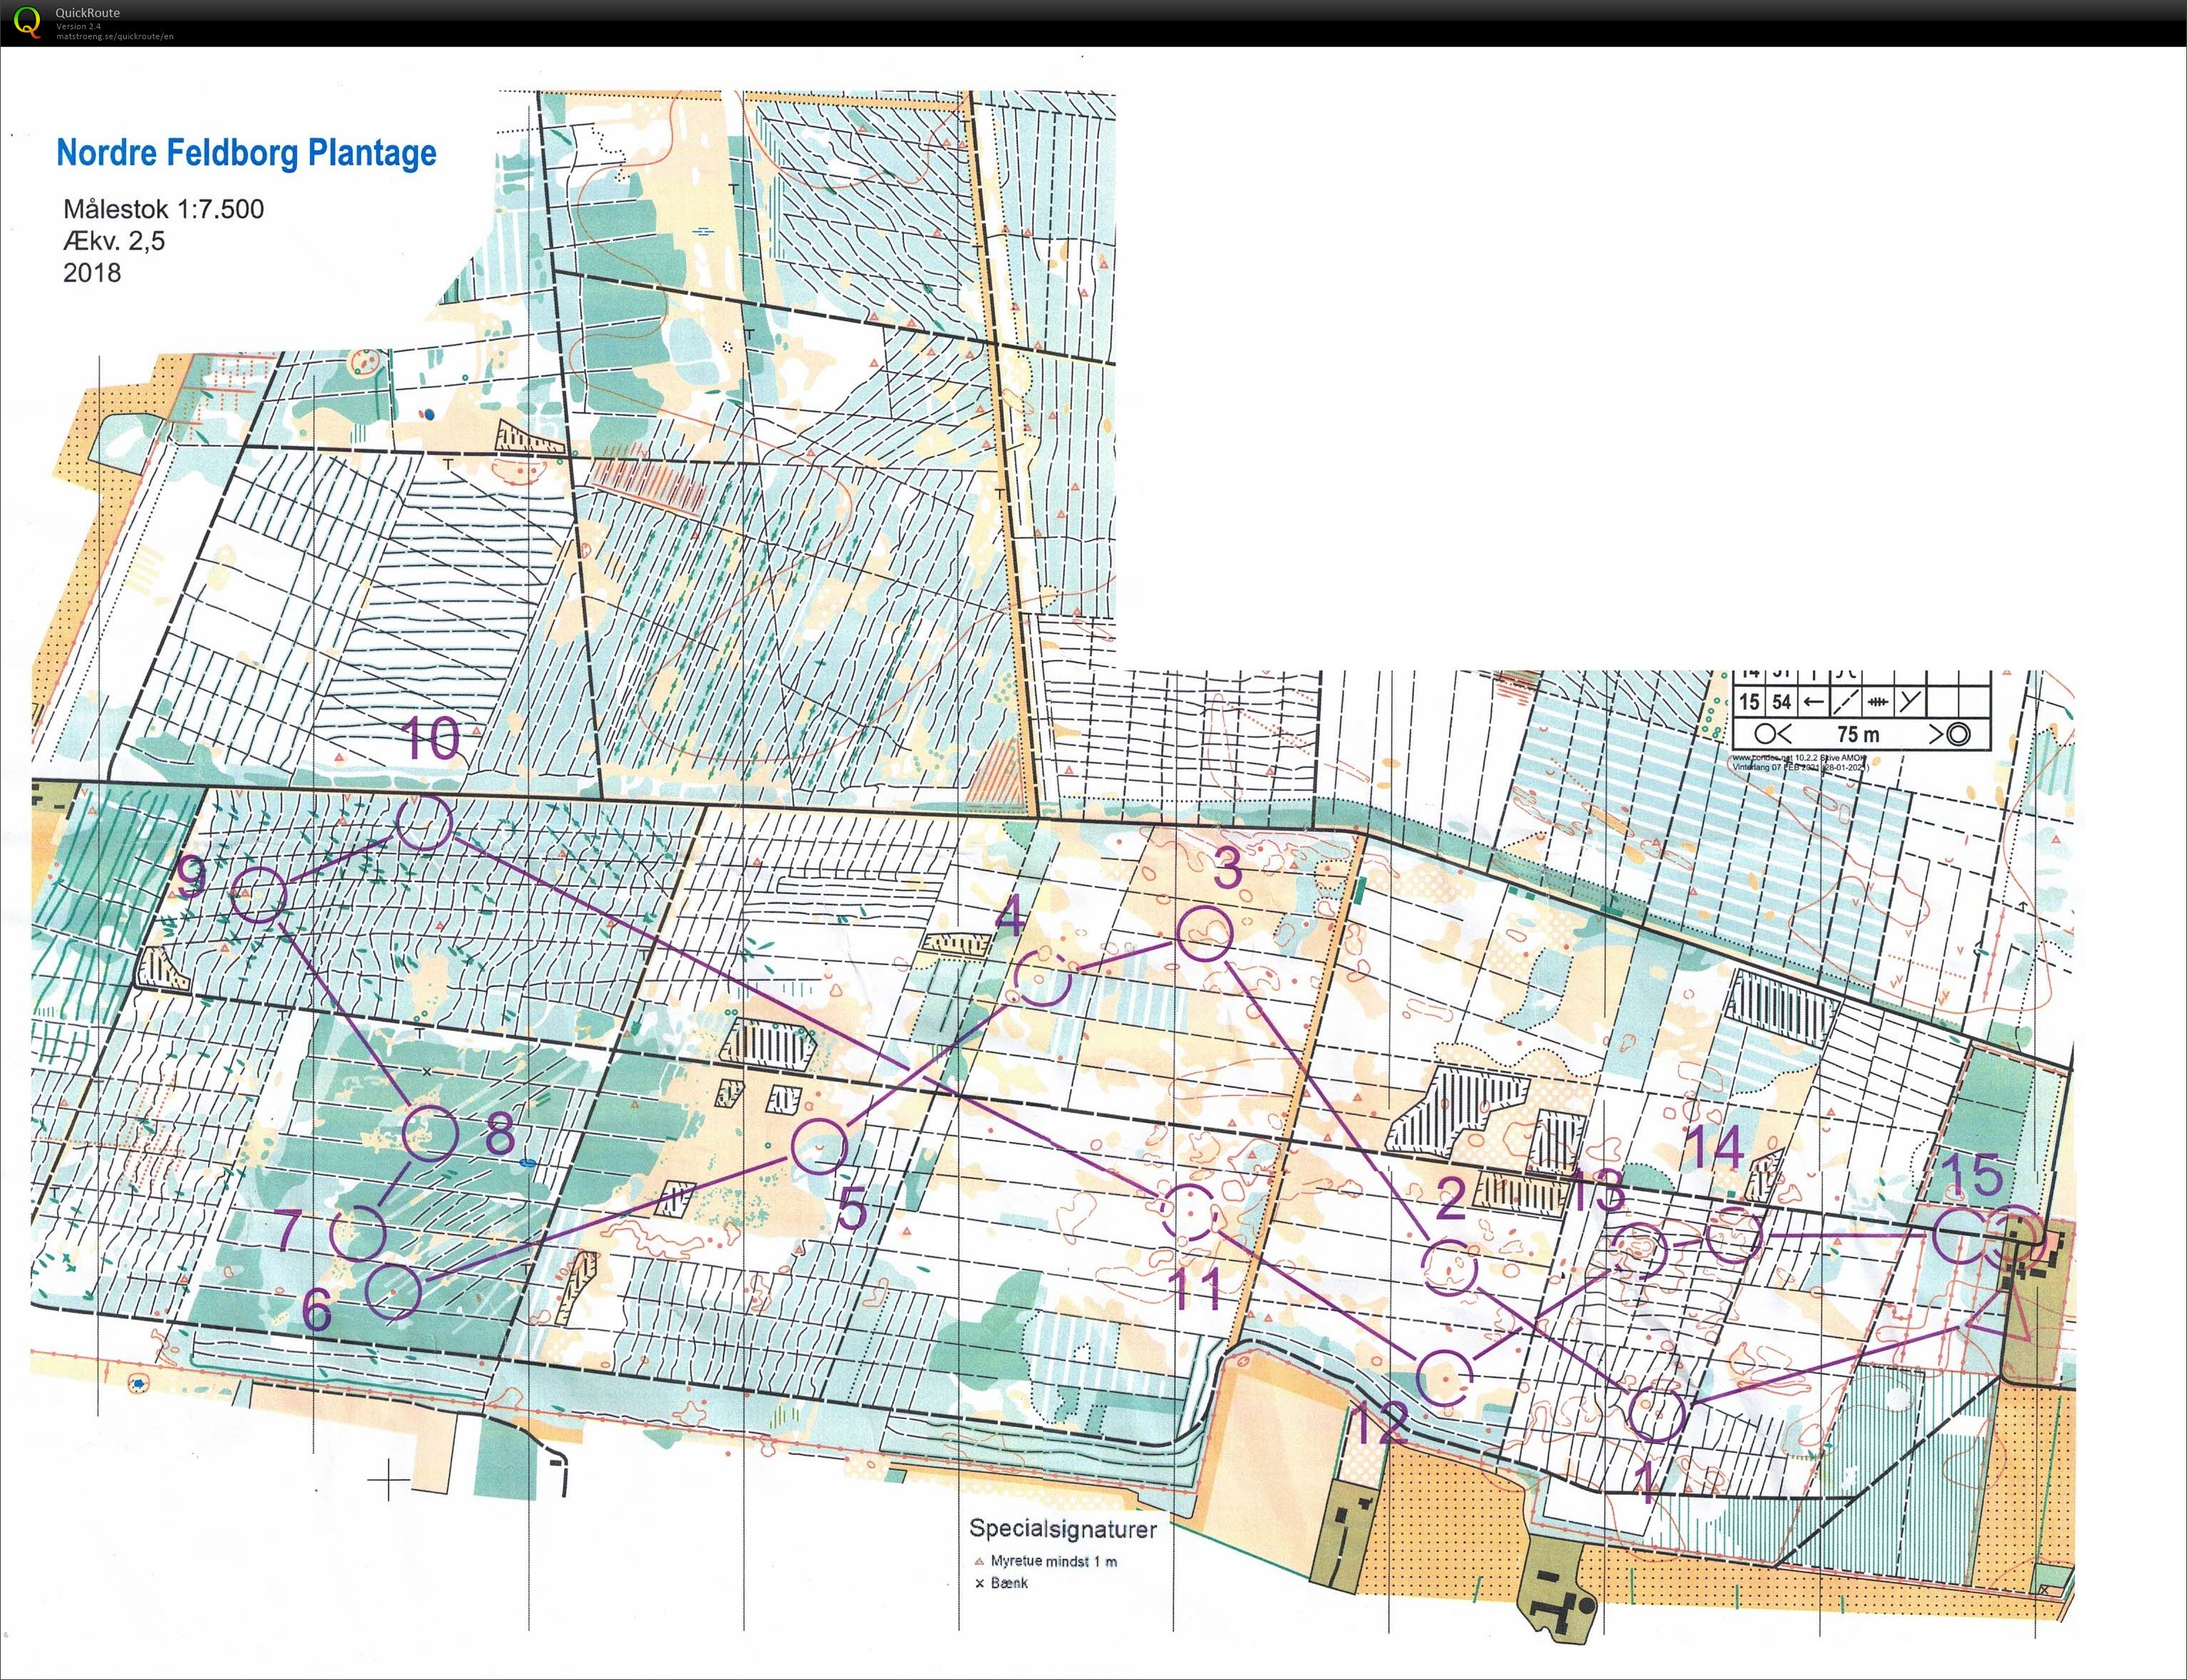Click the Ækv. 2,5 contour interval text

[x=114, y=241]
